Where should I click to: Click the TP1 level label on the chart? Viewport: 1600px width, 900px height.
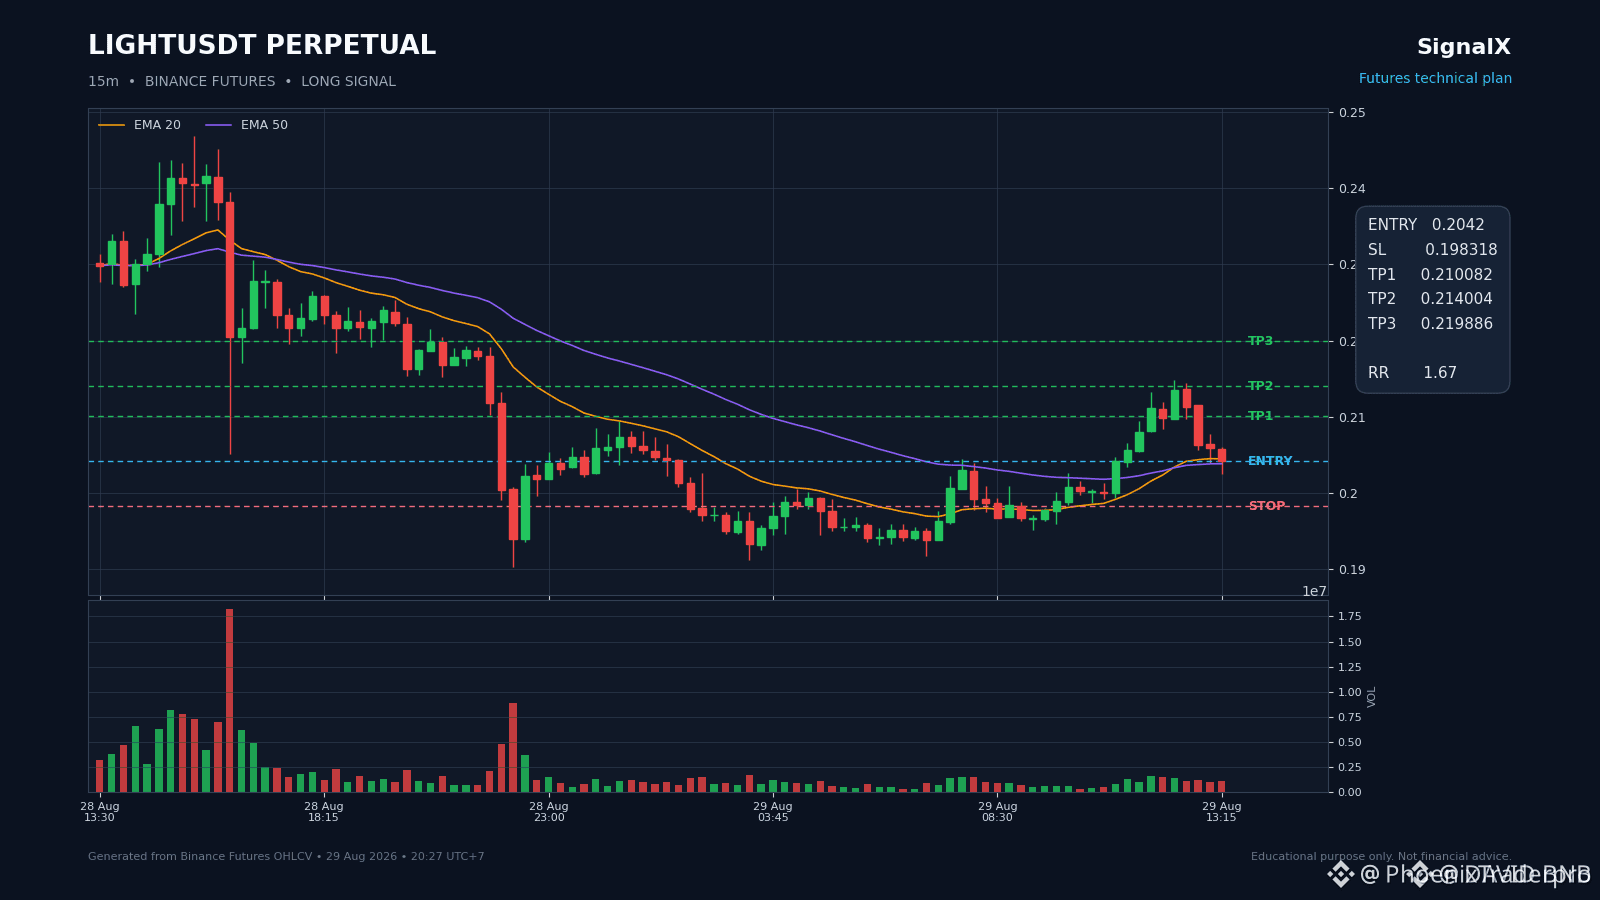[1260, 416]
